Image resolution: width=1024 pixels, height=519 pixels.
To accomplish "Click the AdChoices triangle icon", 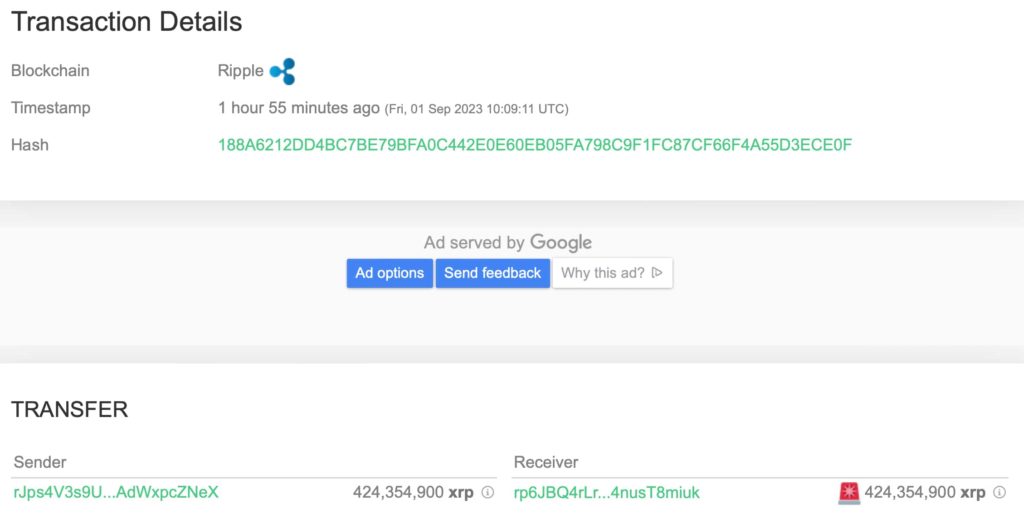I will pos(657,272).
